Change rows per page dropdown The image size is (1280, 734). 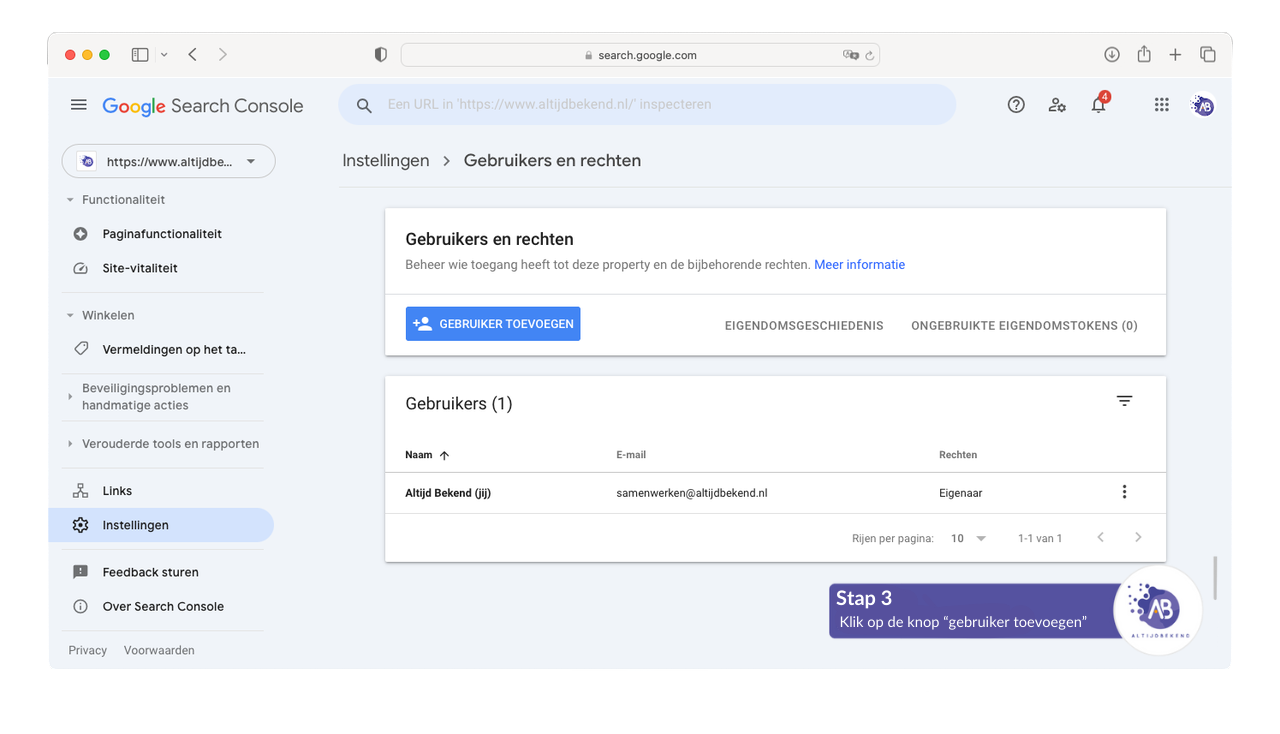click(968, 538)
